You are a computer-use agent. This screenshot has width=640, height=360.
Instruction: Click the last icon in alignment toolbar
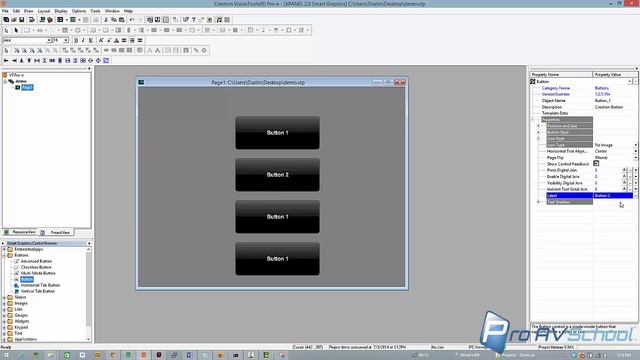tap(106, 60)
